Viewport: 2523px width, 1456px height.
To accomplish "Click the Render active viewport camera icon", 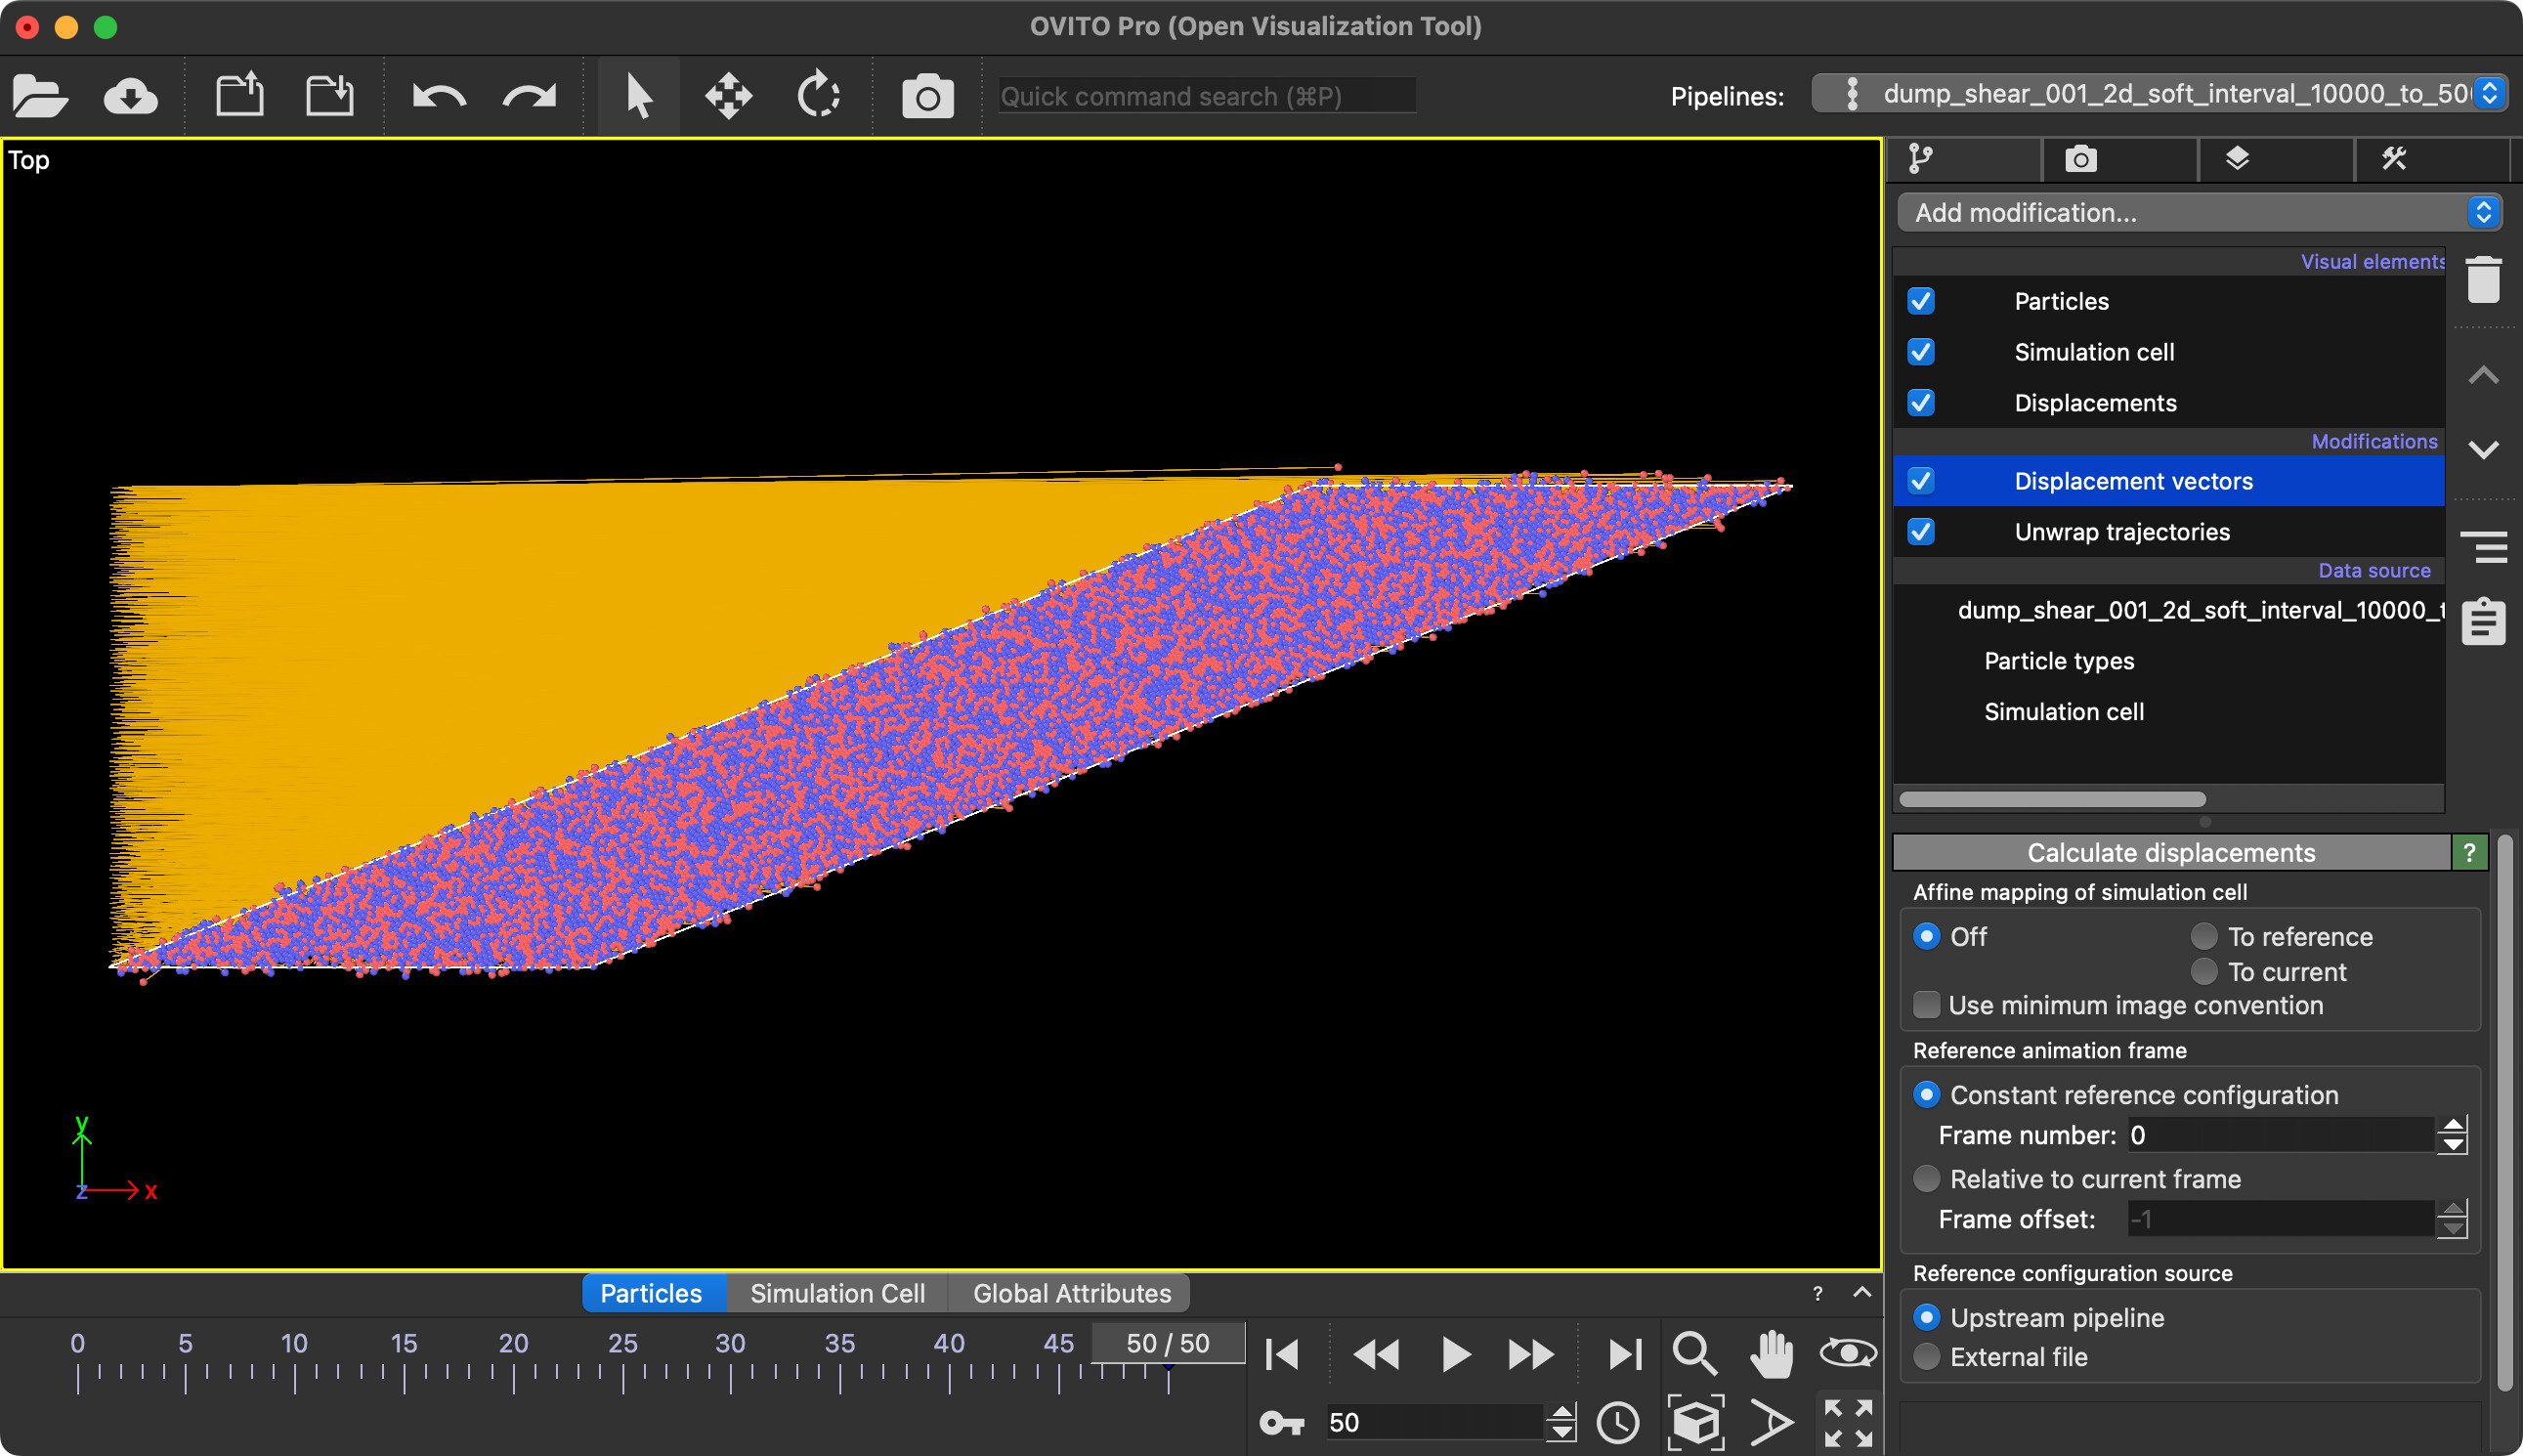I will pyautogui.click(x=927, y=97).
